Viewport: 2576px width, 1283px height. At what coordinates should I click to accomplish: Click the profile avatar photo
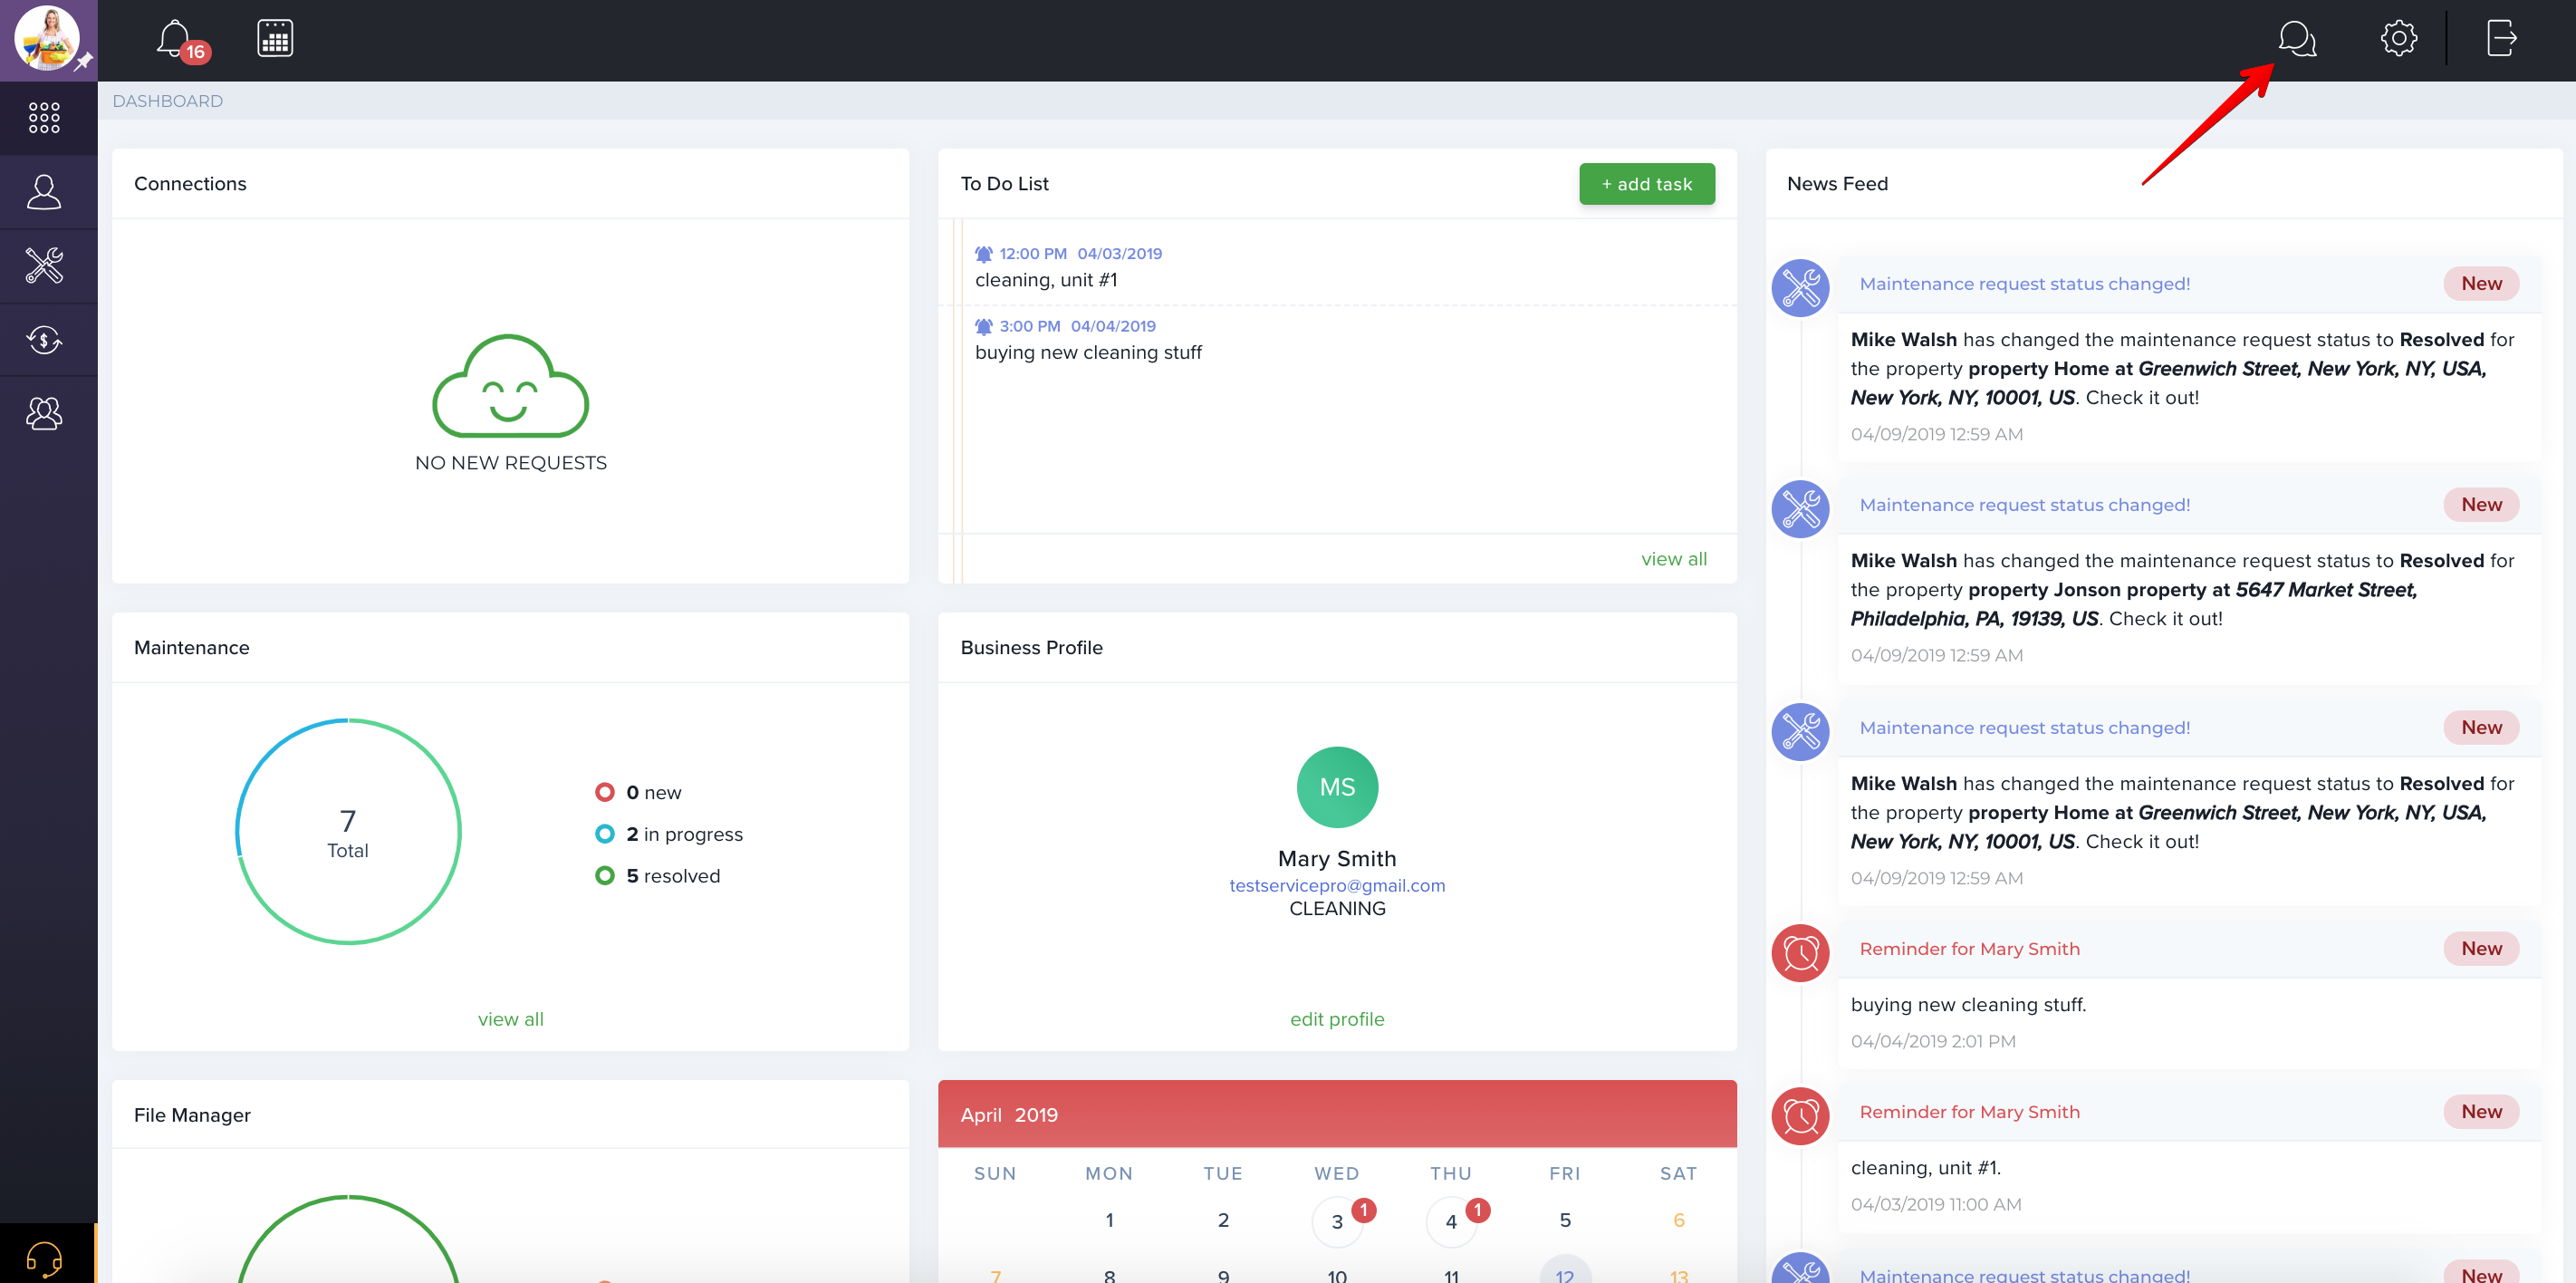pyautogui.click(x=46, y=39)
